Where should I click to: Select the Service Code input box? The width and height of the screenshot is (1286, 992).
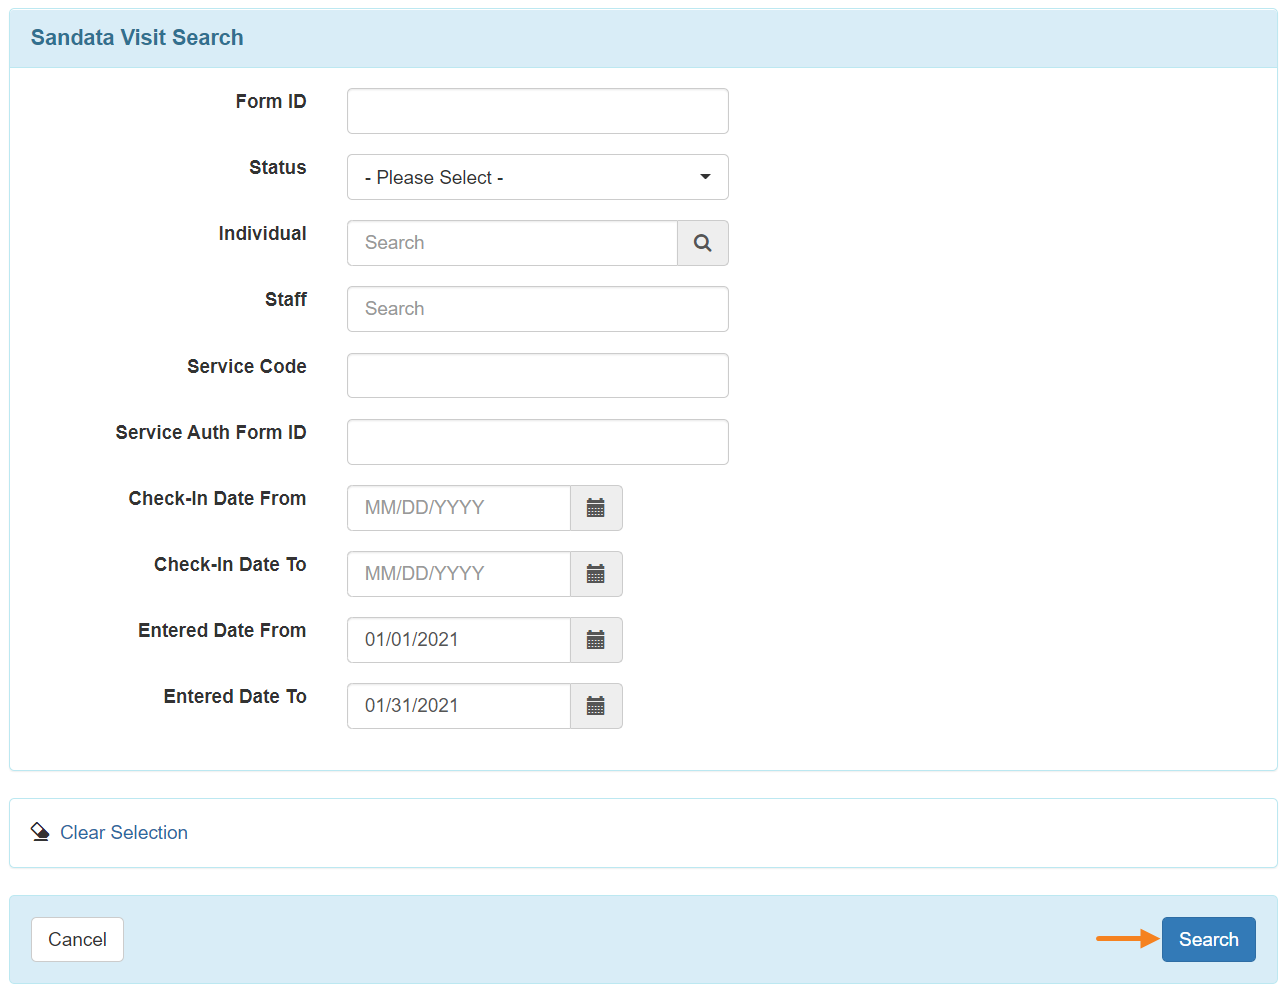click(x=537, y=376)
